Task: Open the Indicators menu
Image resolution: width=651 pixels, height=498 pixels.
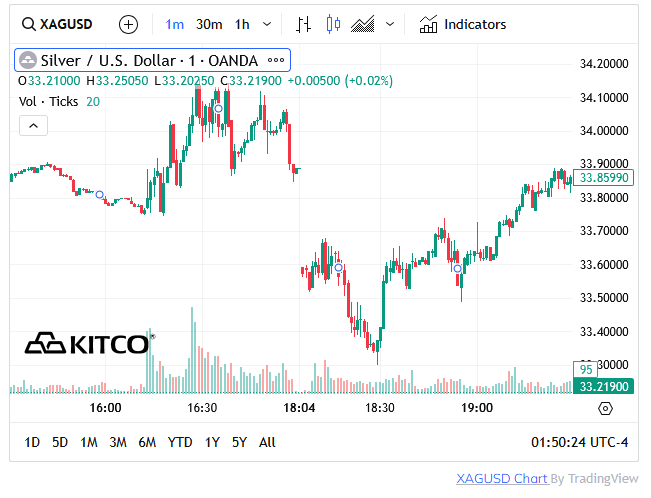Action: [x=463, y=25]
